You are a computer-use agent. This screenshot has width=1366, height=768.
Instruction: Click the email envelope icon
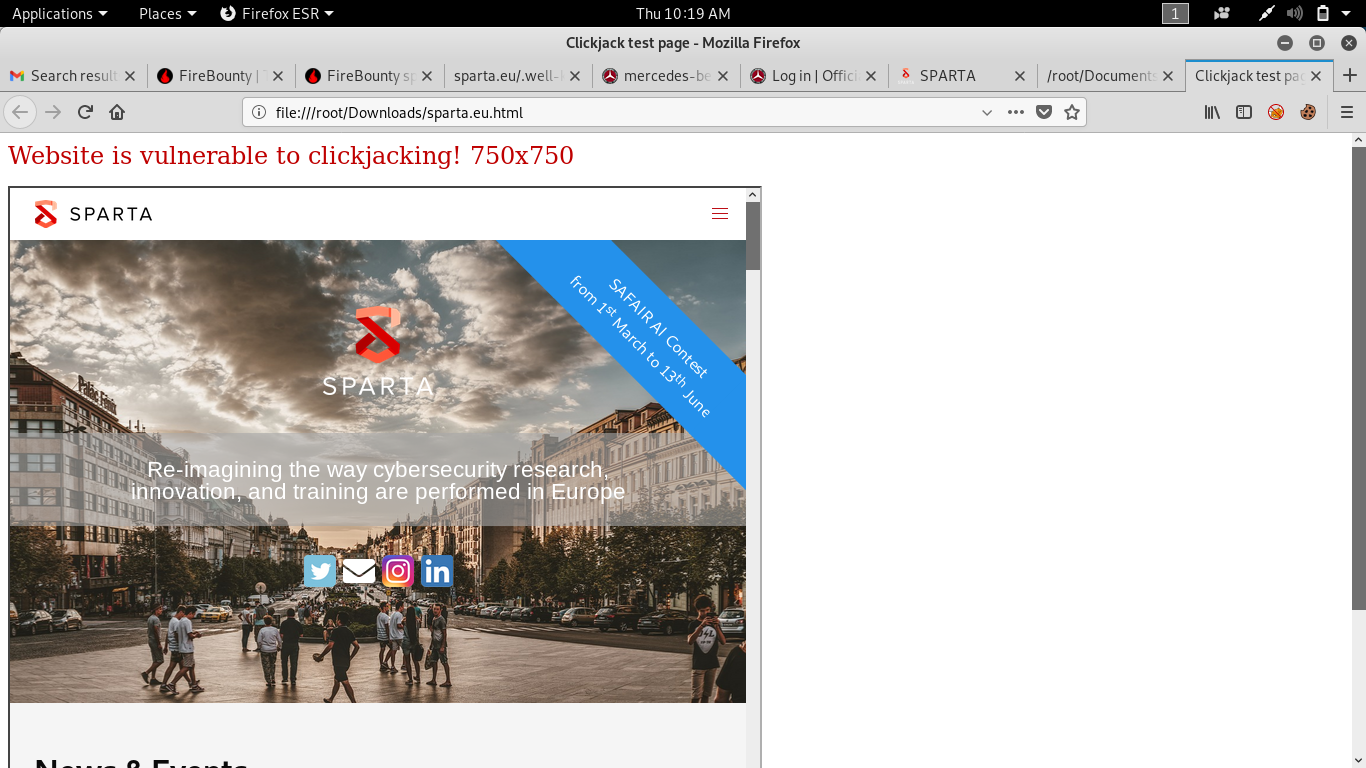tap(359, 571)
